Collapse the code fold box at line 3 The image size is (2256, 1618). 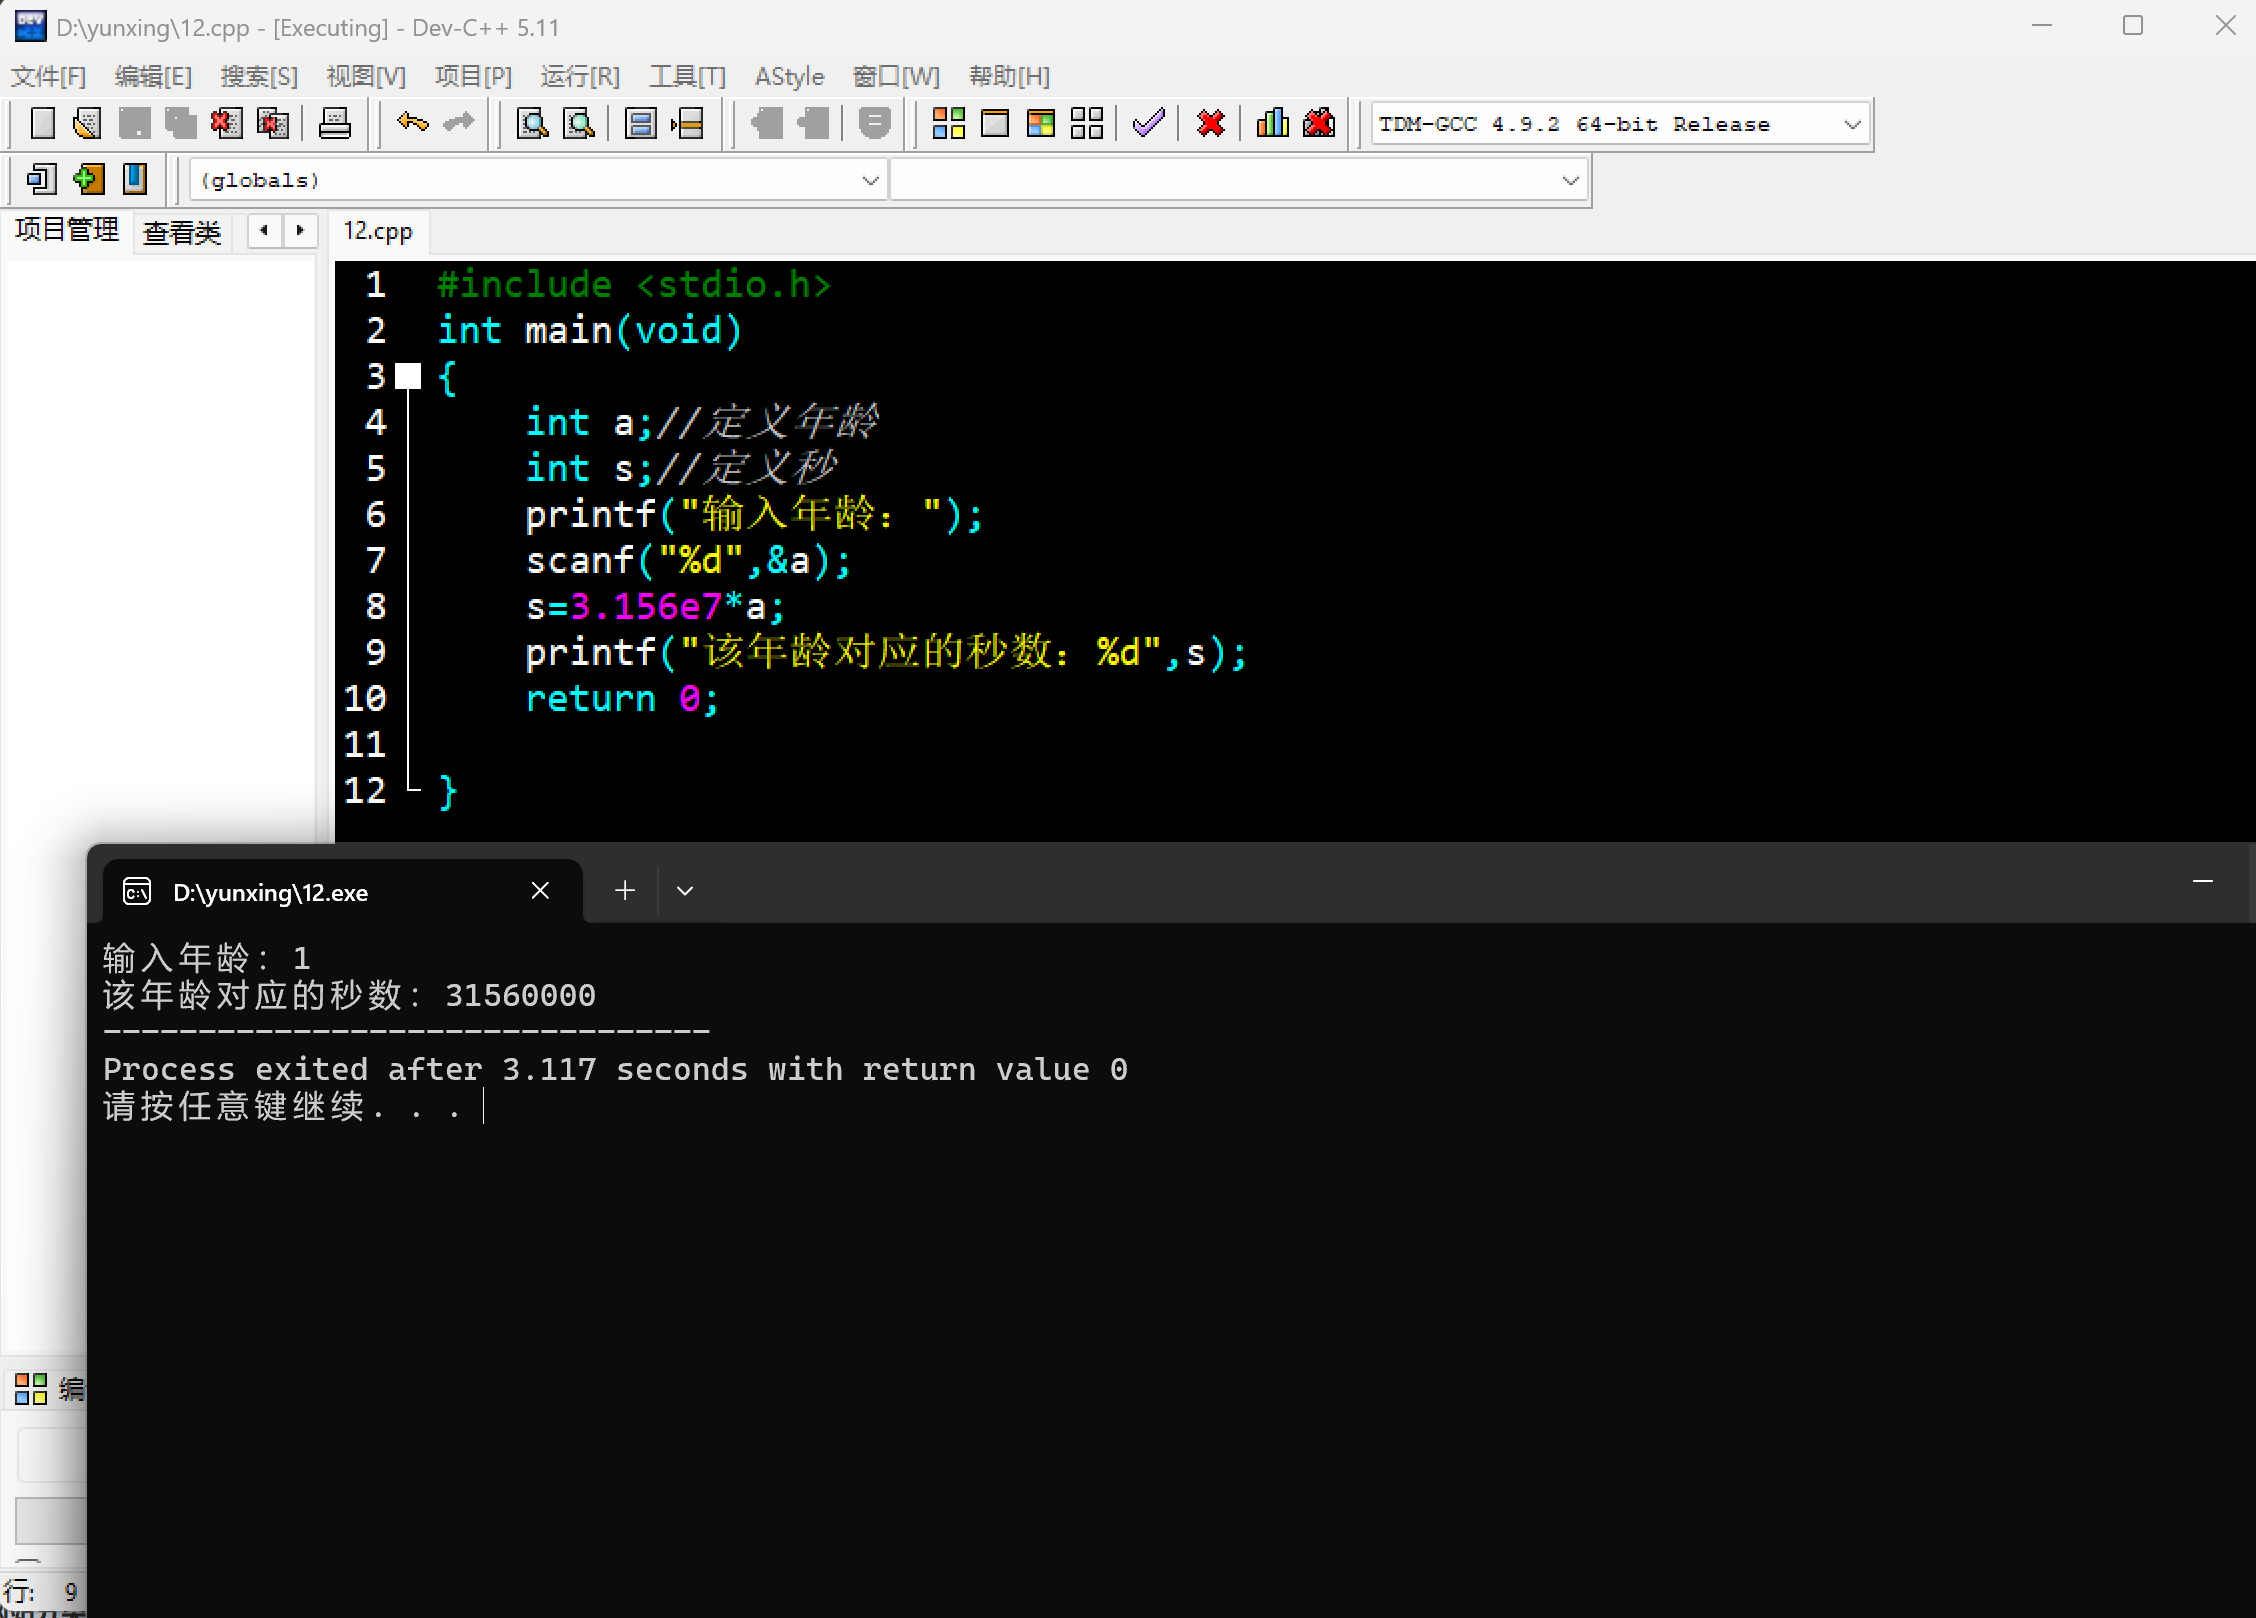[408, 377]
